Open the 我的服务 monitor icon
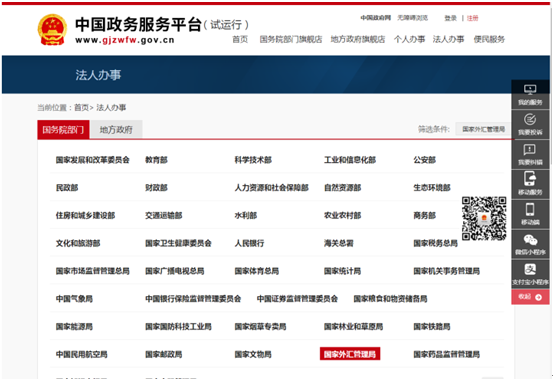Viewport: 553px width, 380px height. click(530, 90)
